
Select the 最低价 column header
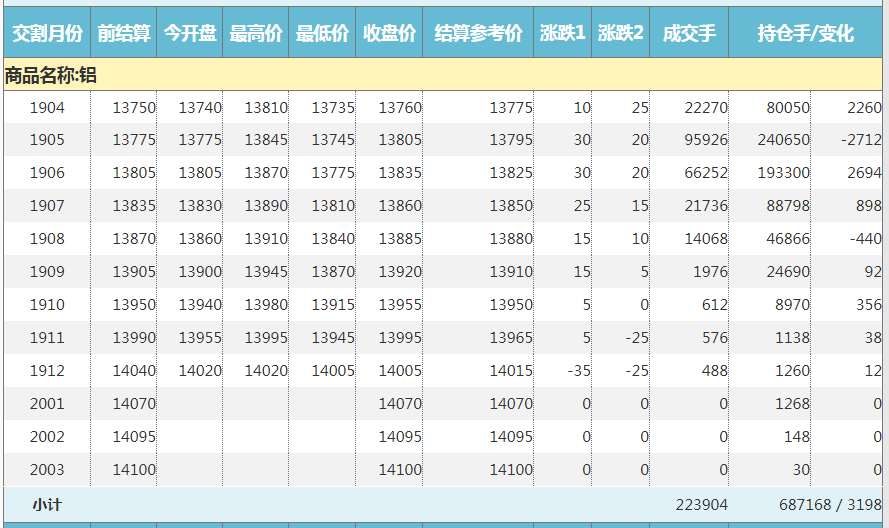[322, 34]
